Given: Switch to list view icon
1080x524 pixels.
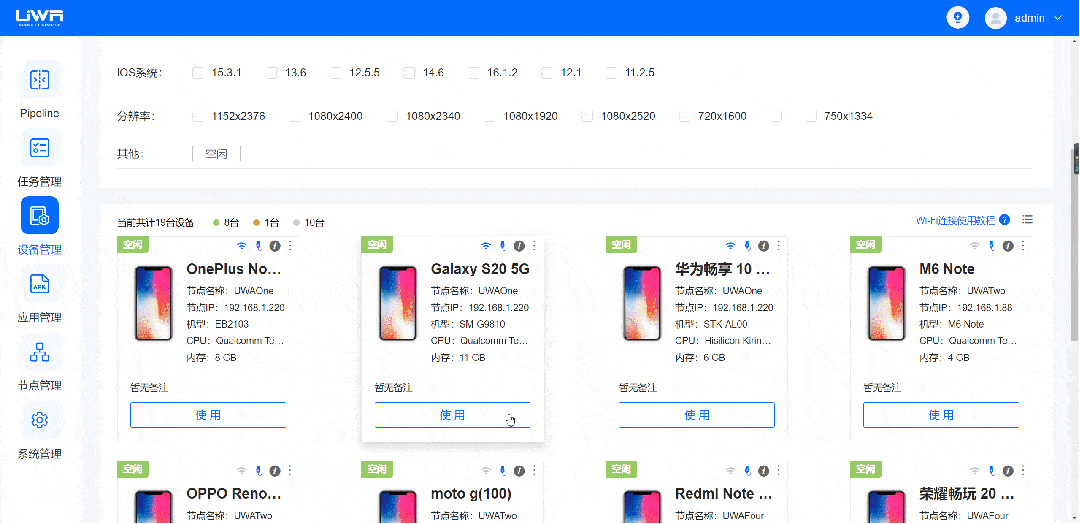Looking at the screenshot, I should pyautogui.click(x=1027, y=220).
